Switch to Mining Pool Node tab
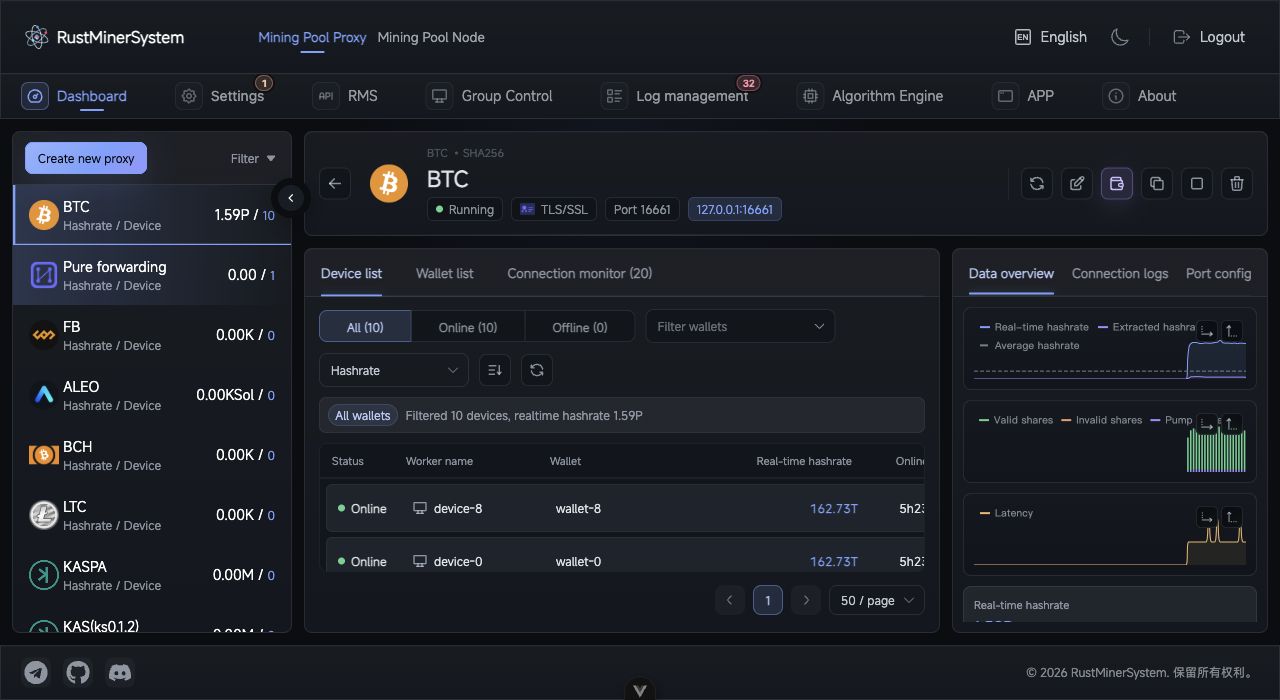 click(x=431, y=37)
